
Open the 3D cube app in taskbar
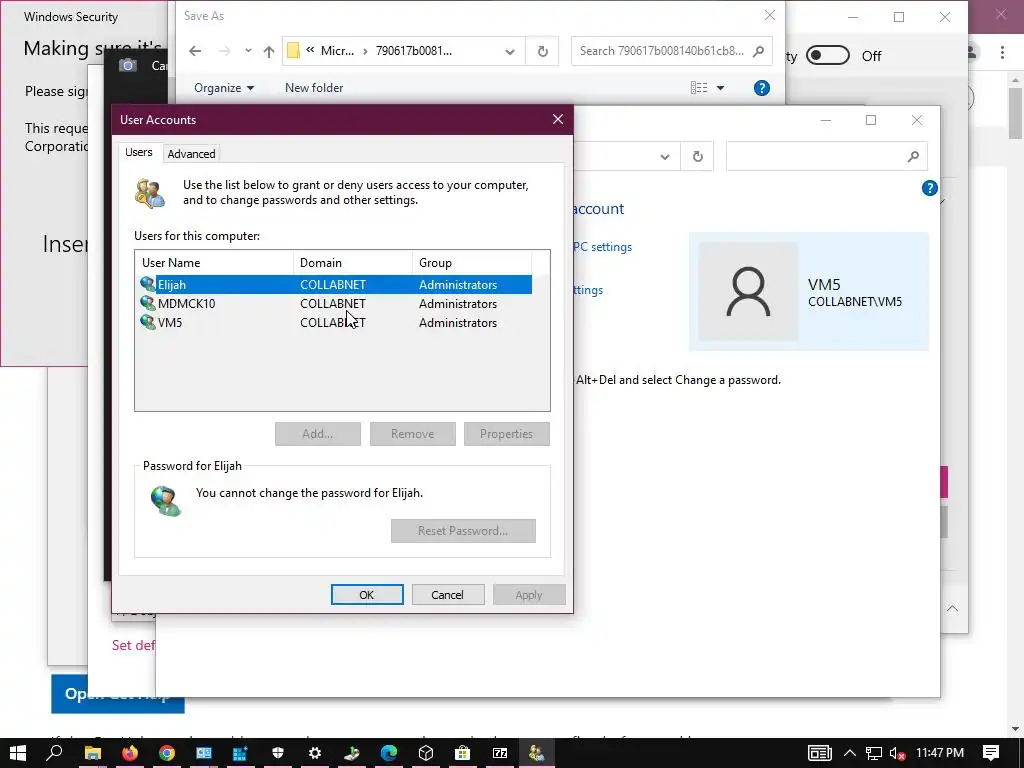(x=426, y=753)
